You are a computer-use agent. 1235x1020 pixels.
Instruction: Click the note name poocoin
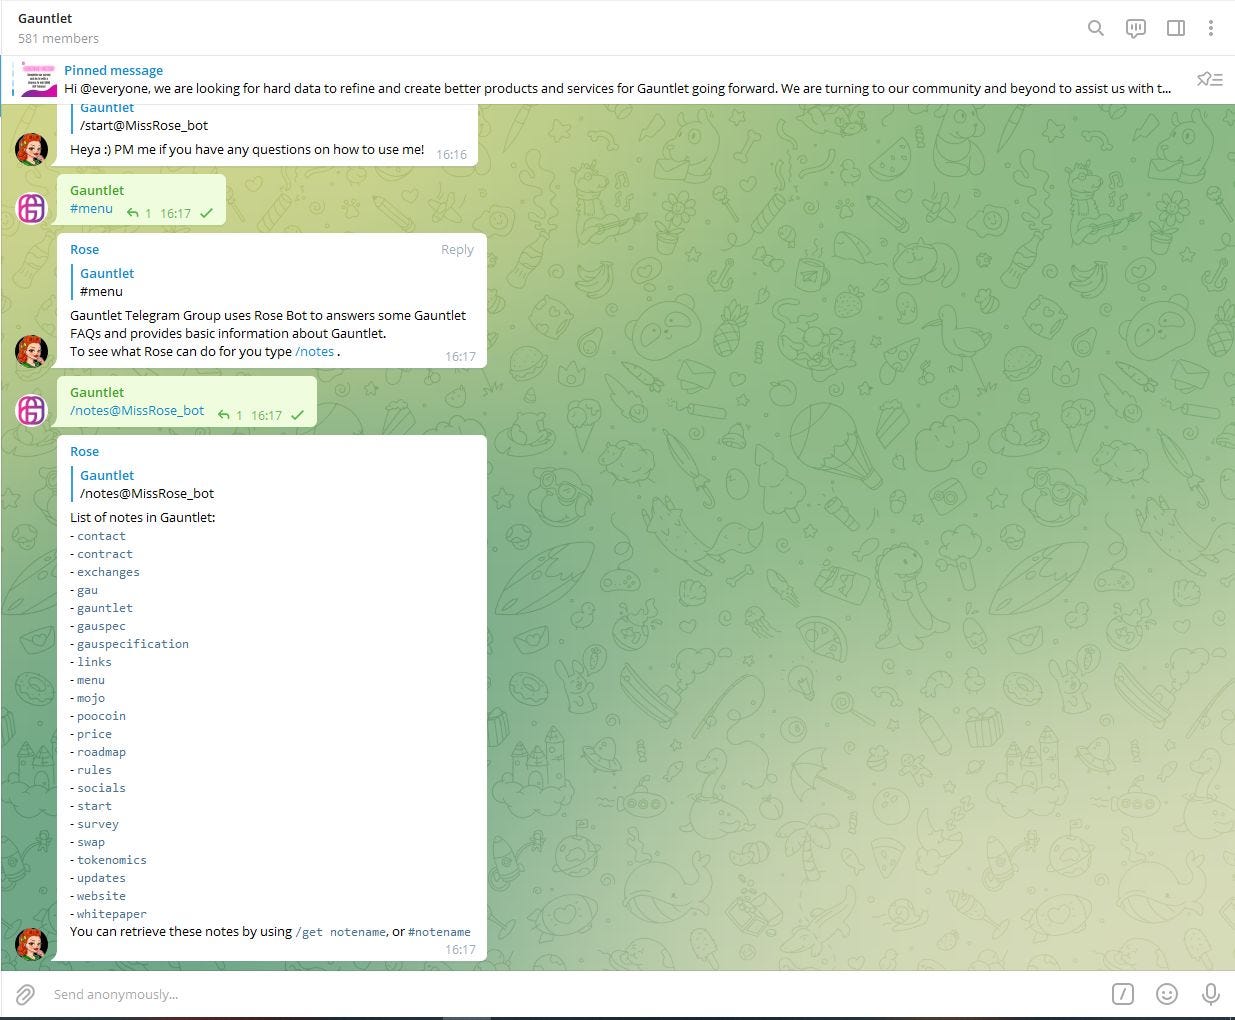101,716
